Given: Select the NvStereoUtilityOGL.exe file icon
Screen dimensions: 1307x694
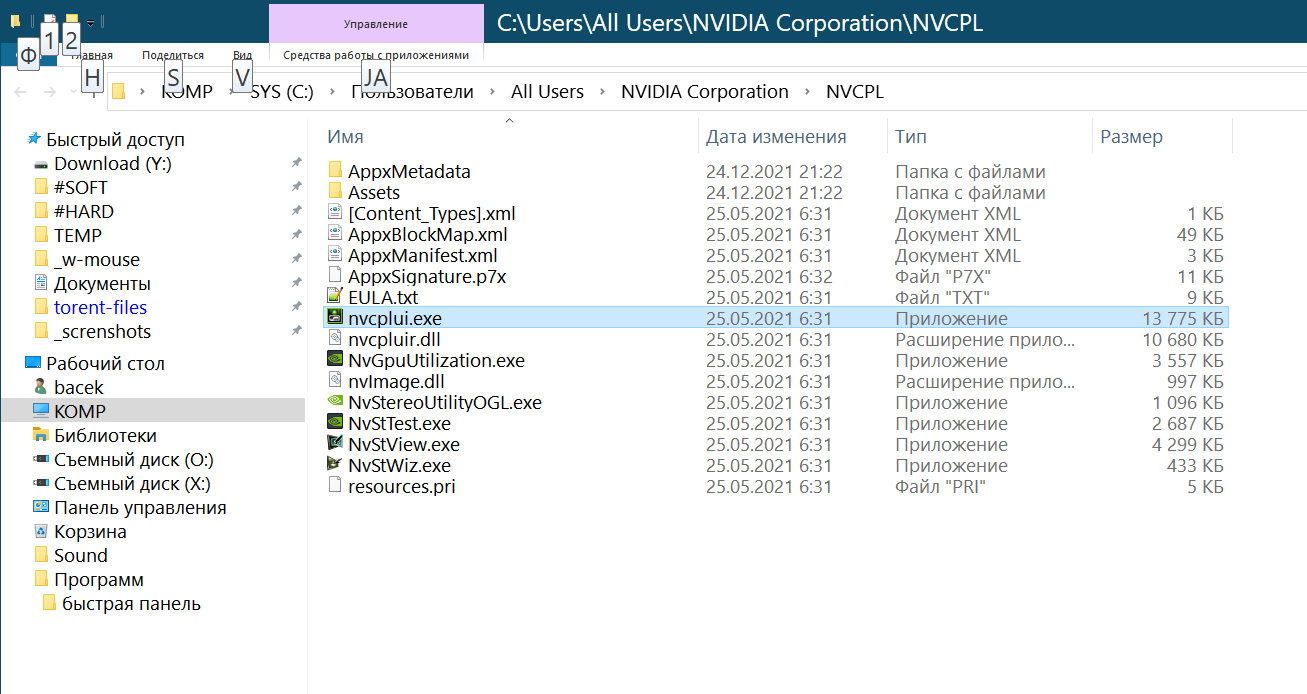Looking at the screenshot, I should pyautogui.click(x=336, y=402).
